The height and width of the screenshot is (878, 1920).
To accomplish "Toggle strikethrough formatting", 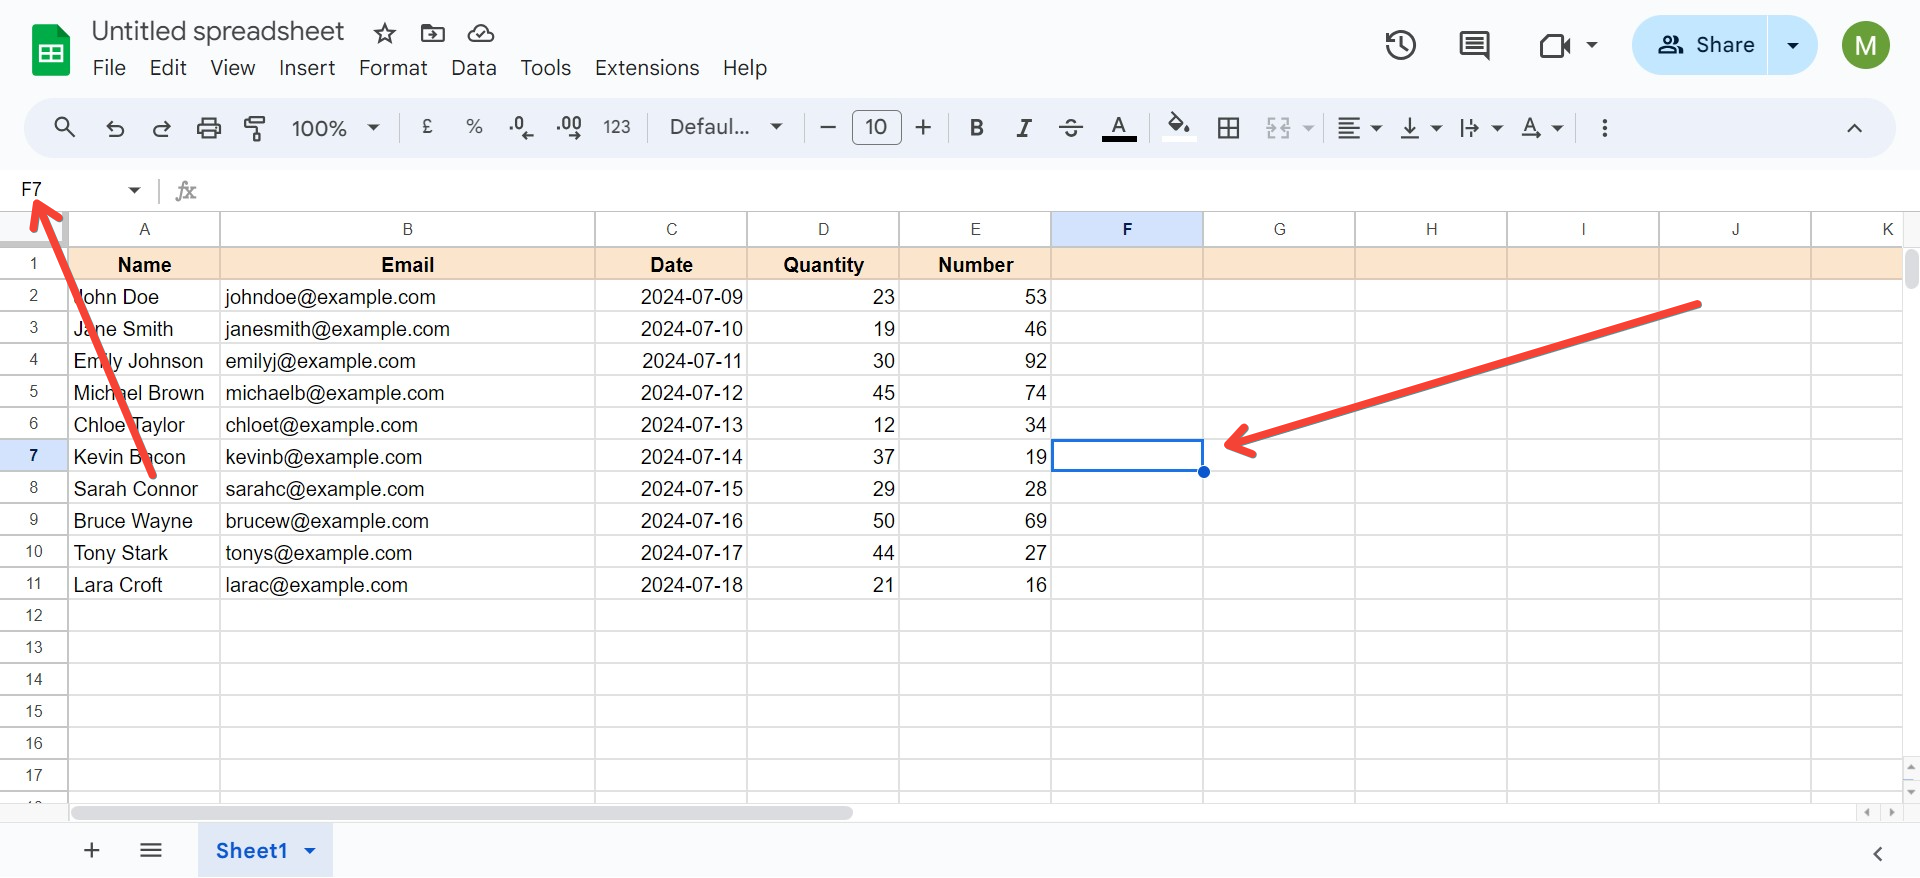I will pos(1070,128).
